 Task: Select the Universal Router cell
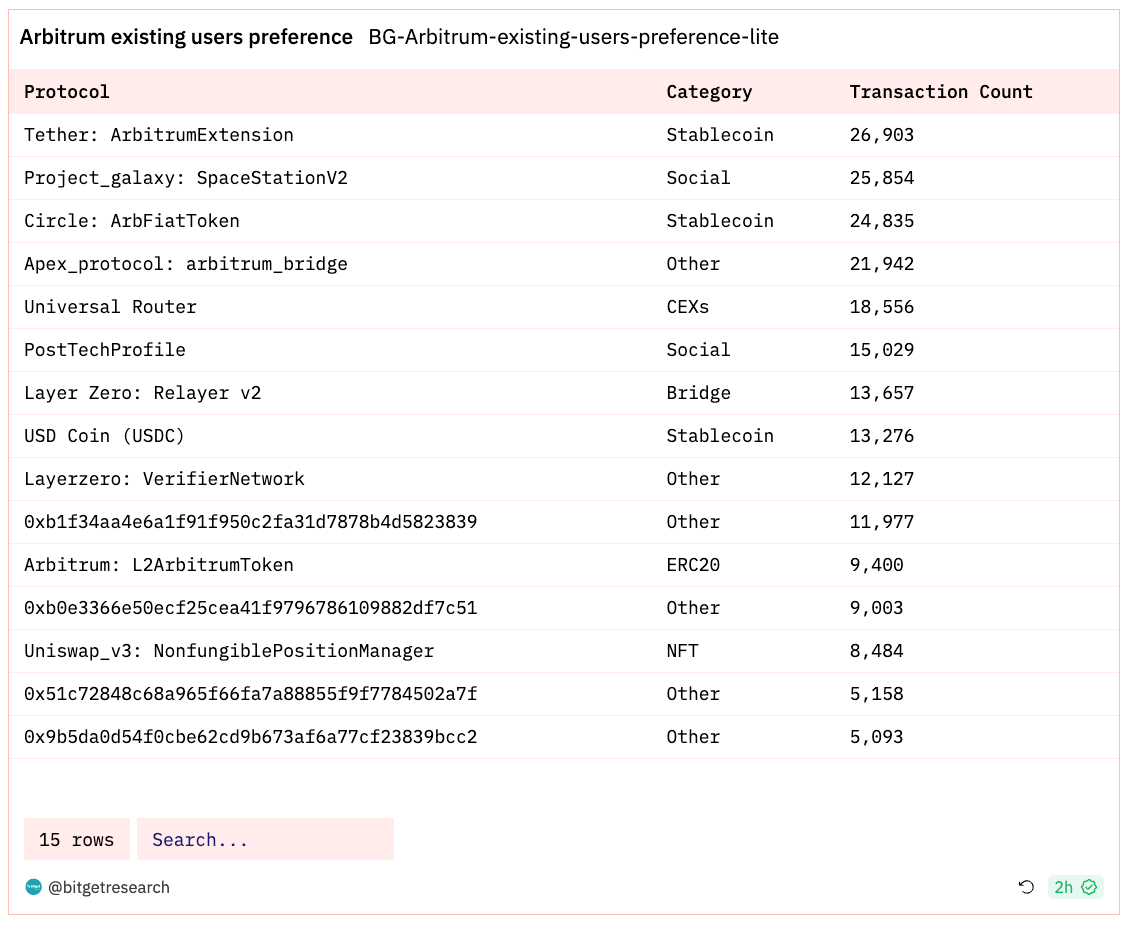[110, 307]
